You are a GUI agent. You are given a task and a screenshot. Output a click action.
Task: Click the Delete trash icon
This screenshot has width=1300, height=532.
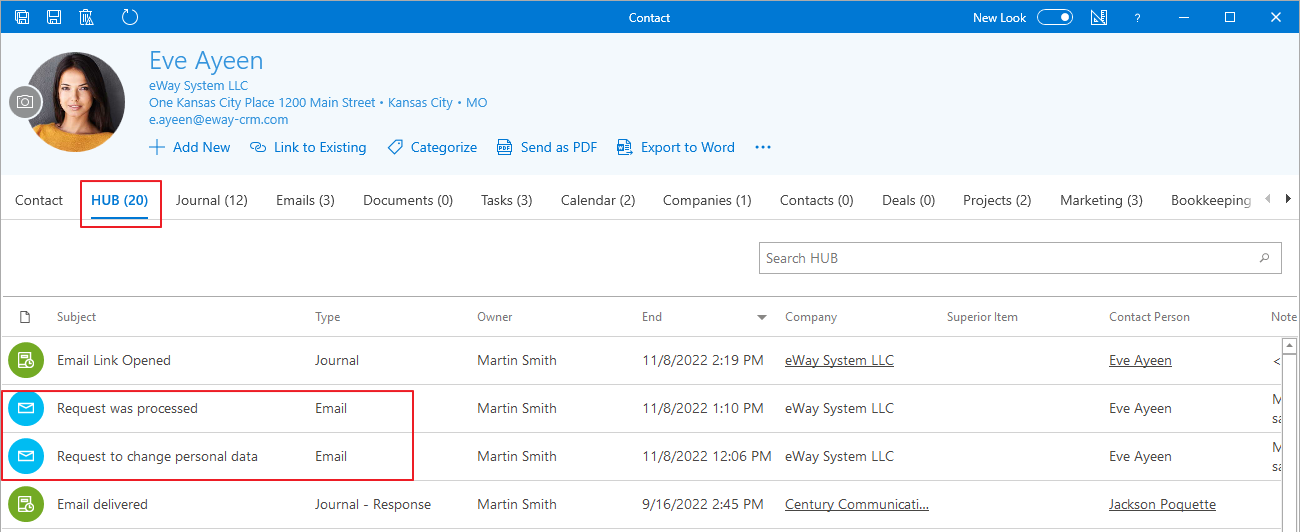(86, 17)
